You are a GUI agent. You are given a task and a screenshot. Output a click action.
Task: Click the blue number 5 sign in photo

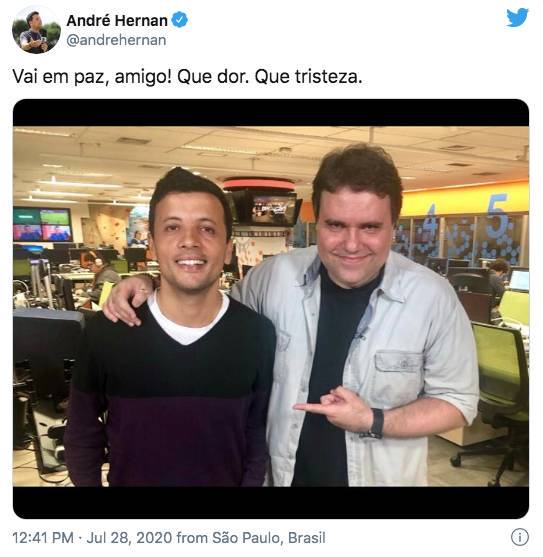coord(498,216)
